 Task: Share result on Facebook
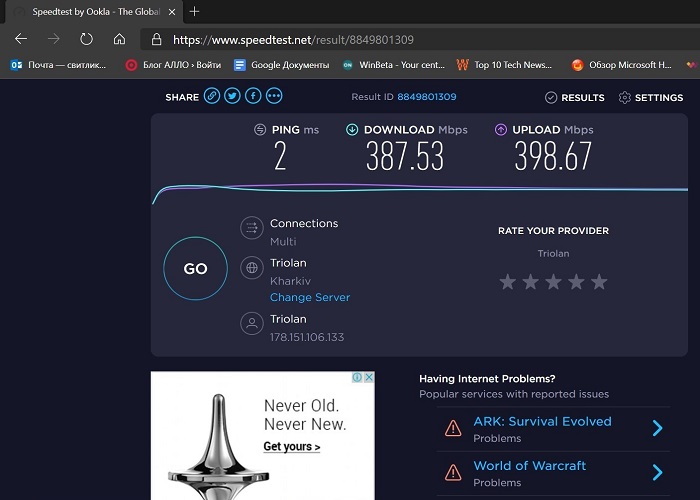coord(253,96)
